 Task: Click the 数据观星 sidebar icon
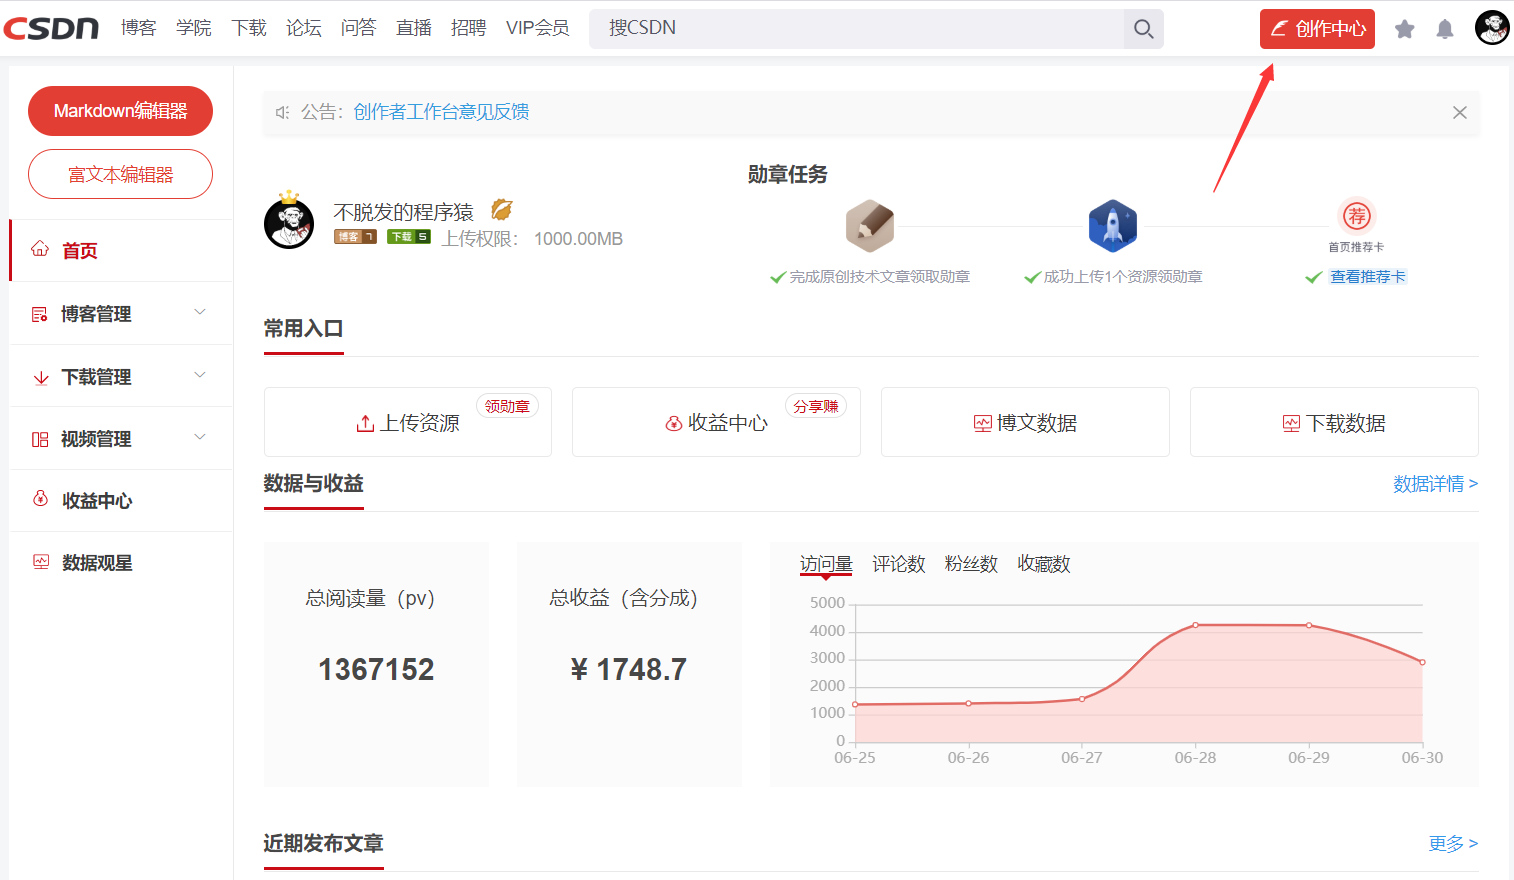coord(41,562)
